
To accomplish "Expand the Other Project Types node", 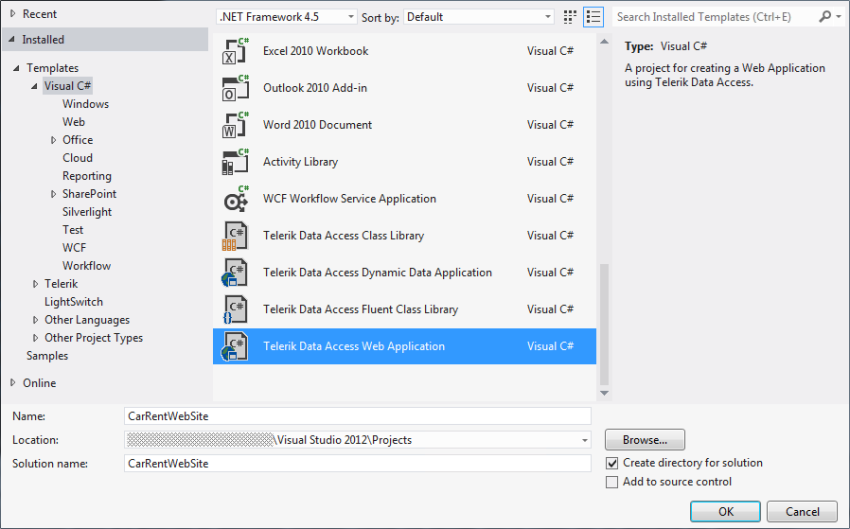I will pos(35,338).
